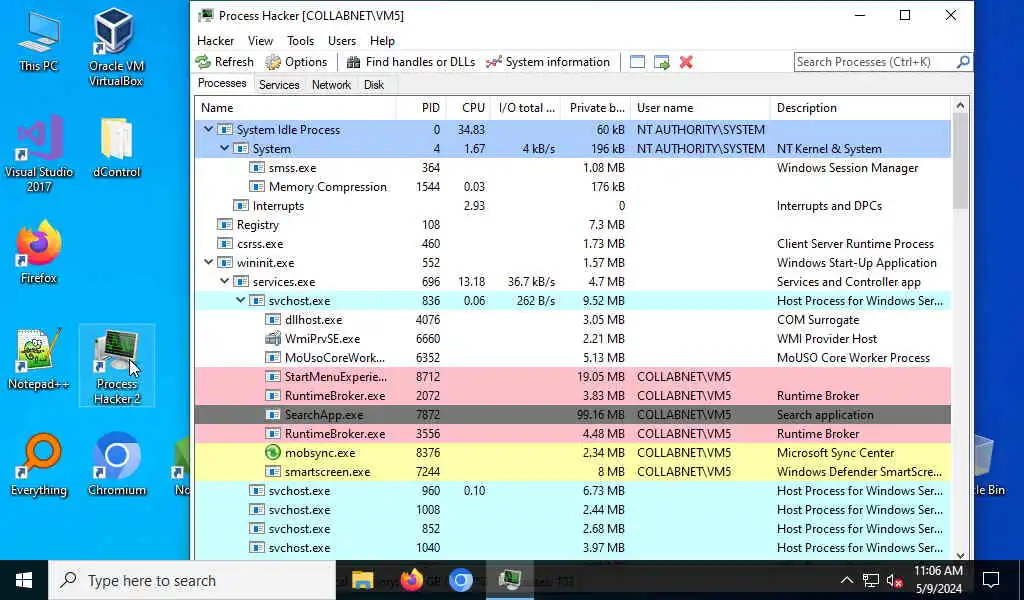The height and width of the screenshot is (600, 1024).
Task: Click the Search Processes input field
Action: click(x=874, y=62)
